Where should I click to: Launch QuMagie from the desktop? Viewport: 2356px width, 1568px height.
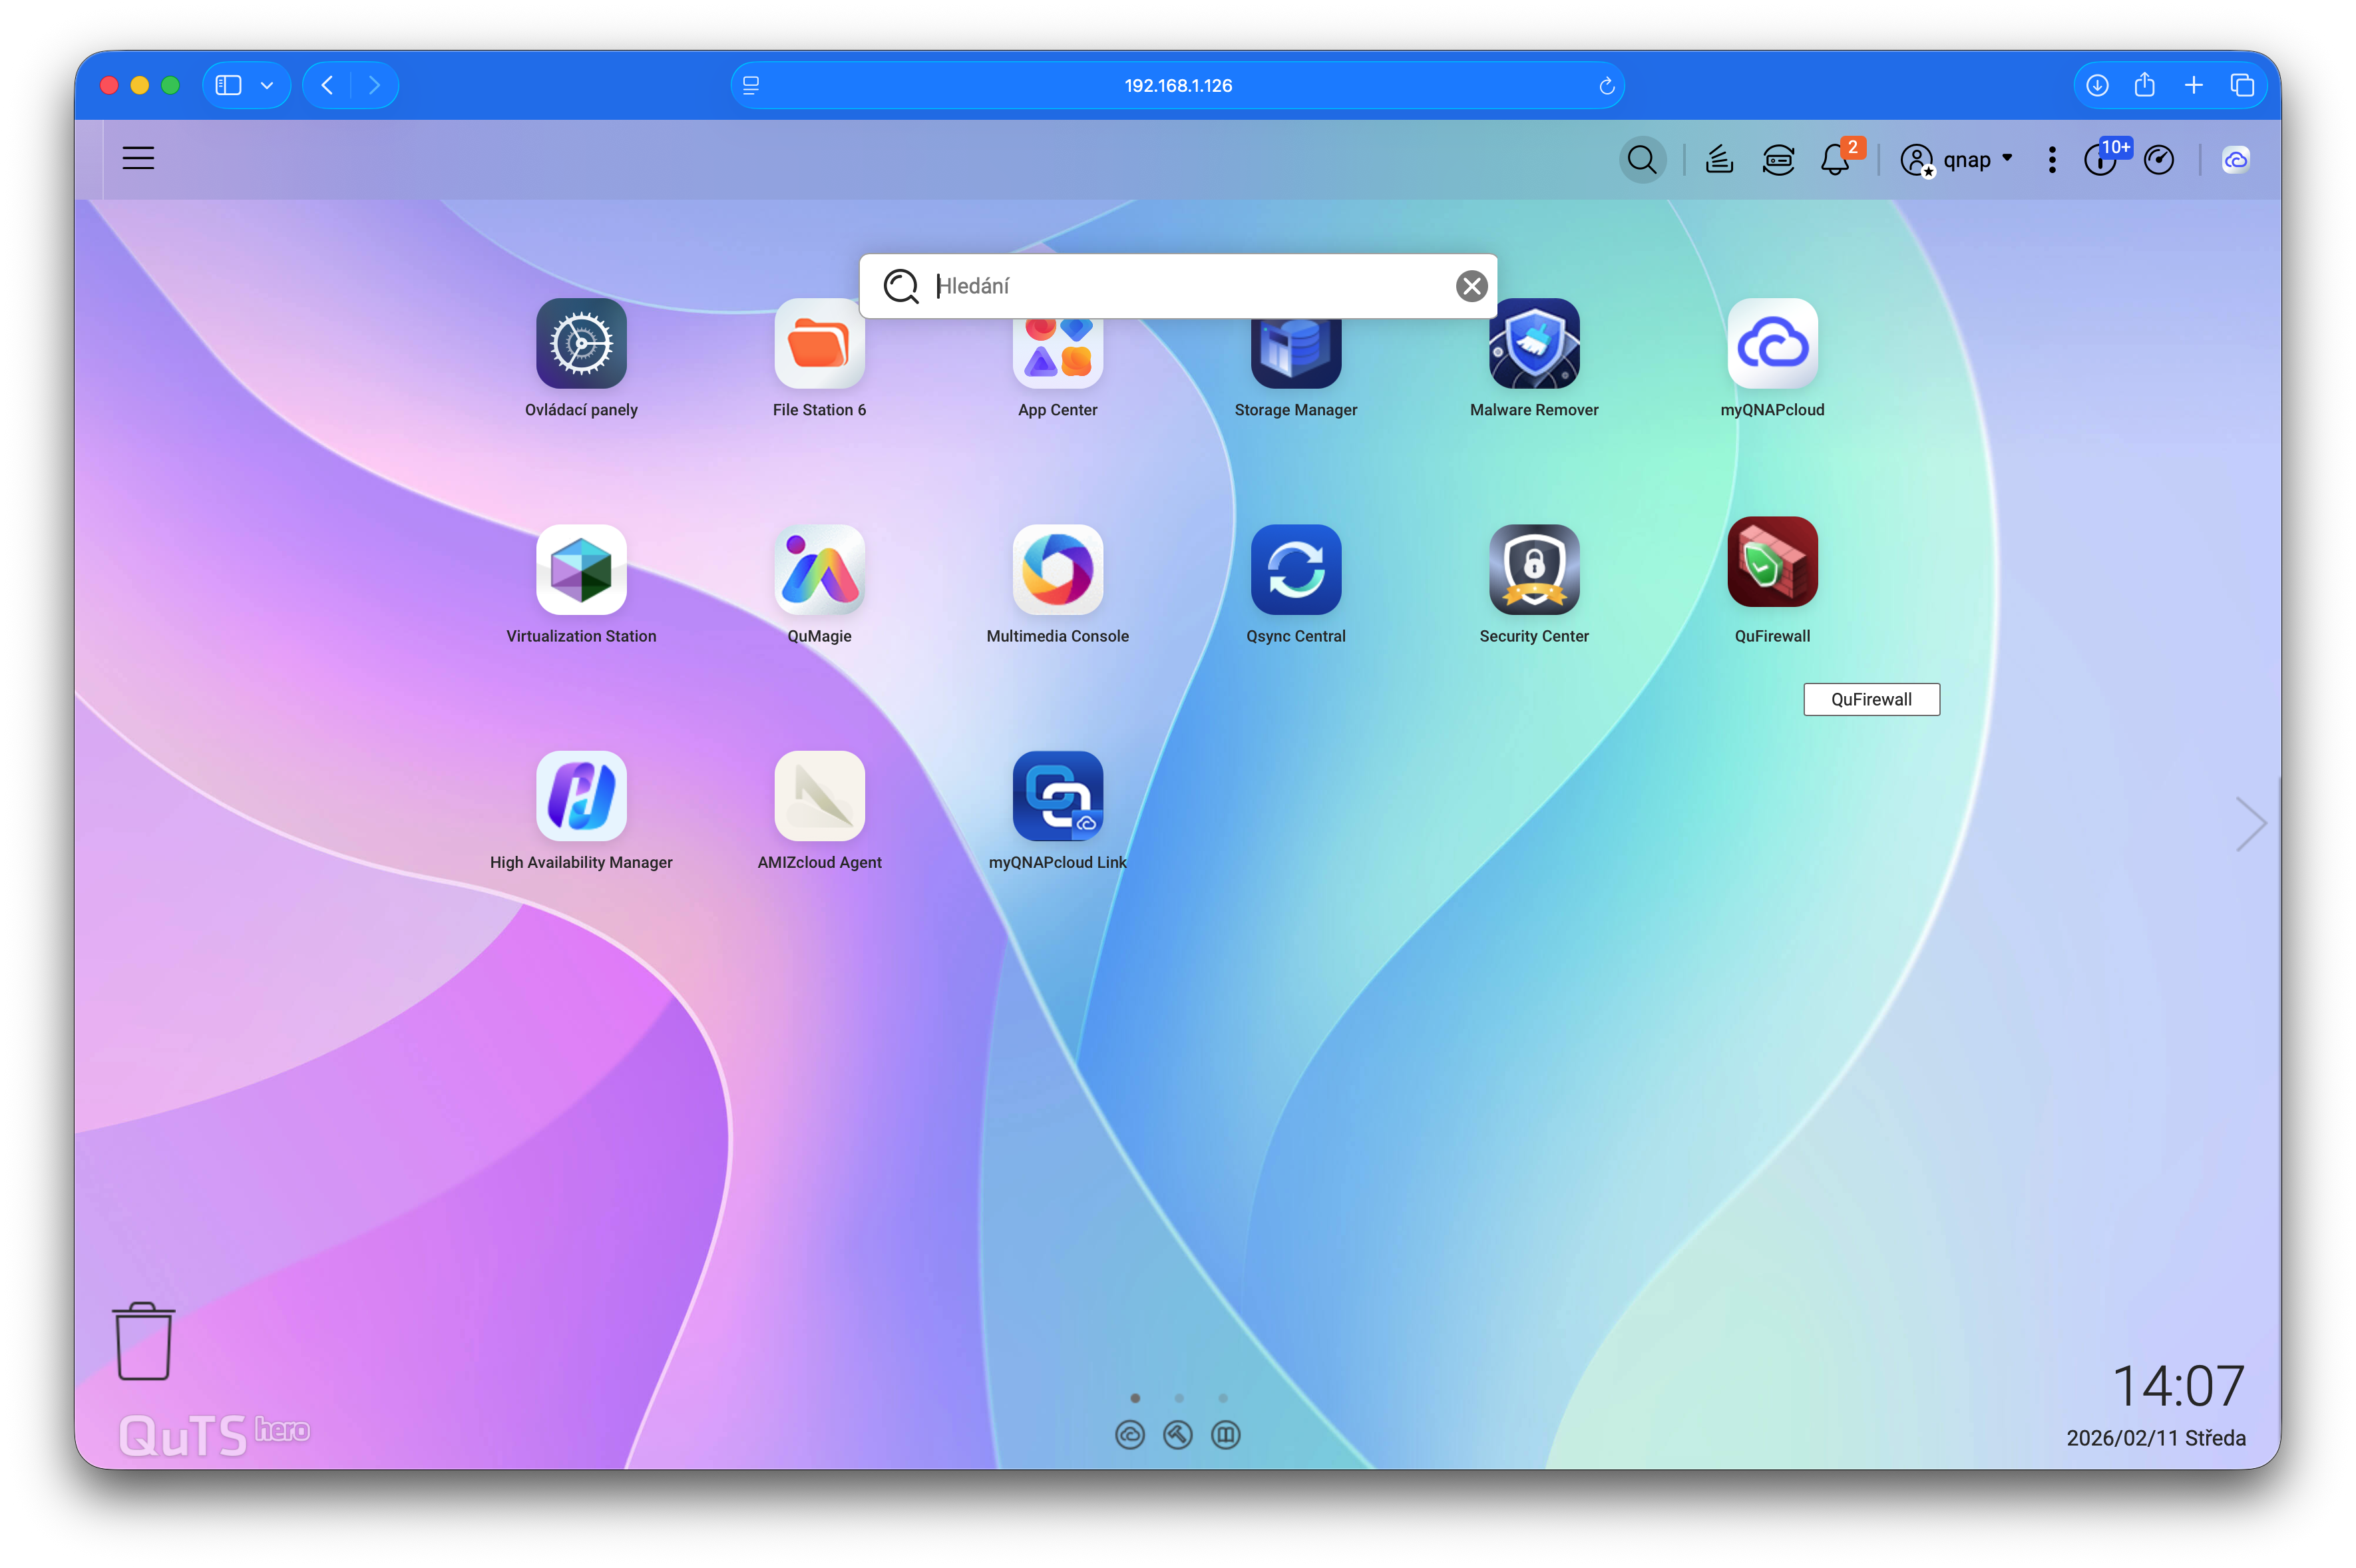click(x=819, y=570)
